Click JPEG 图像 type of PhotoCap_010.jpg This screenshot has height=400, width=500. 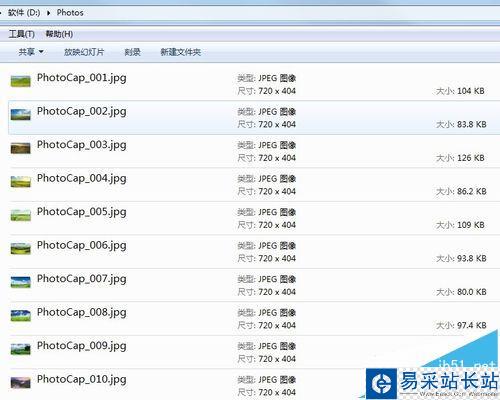277,380
